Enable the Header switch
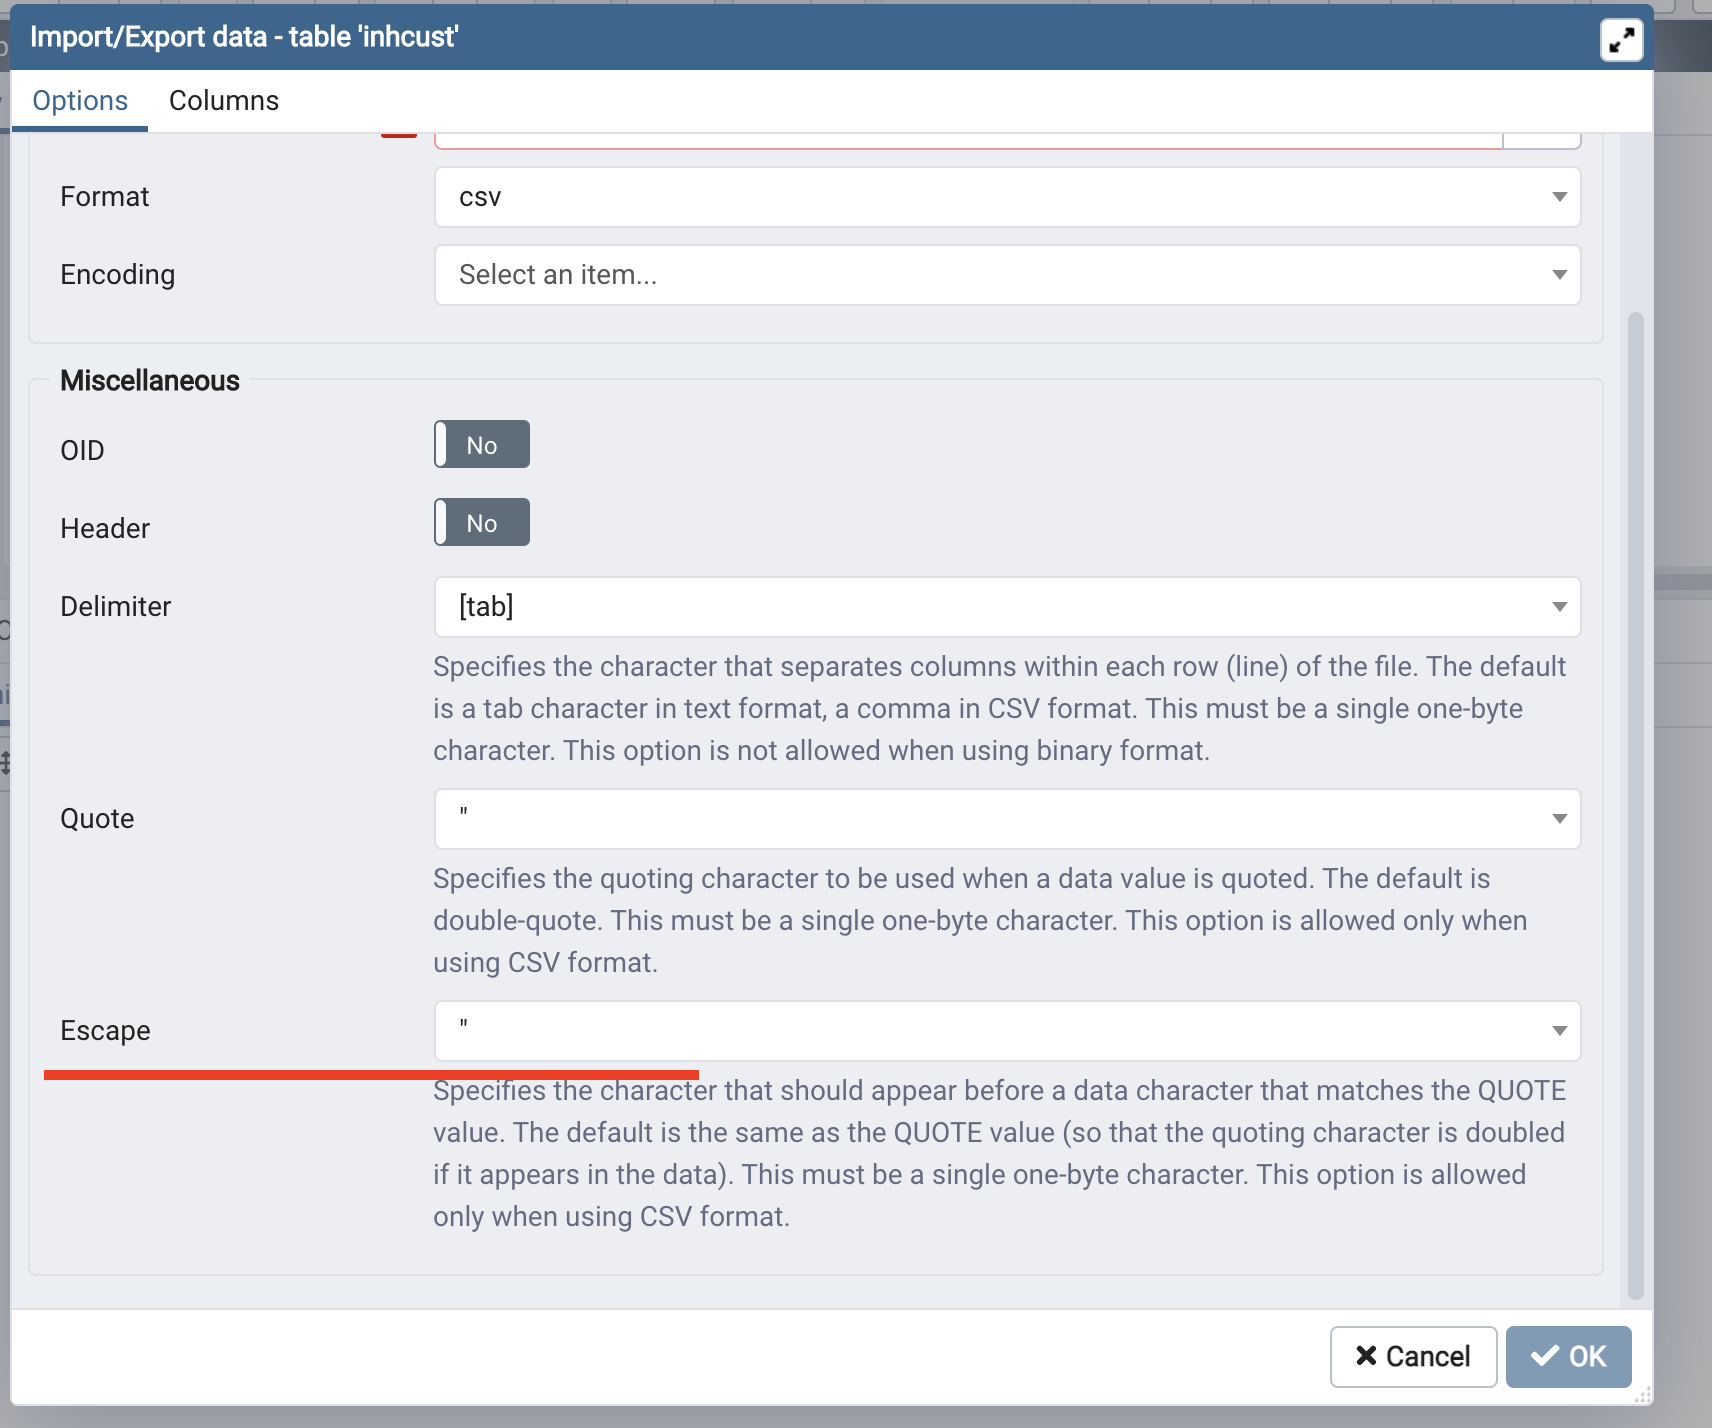 pos(482,523)
